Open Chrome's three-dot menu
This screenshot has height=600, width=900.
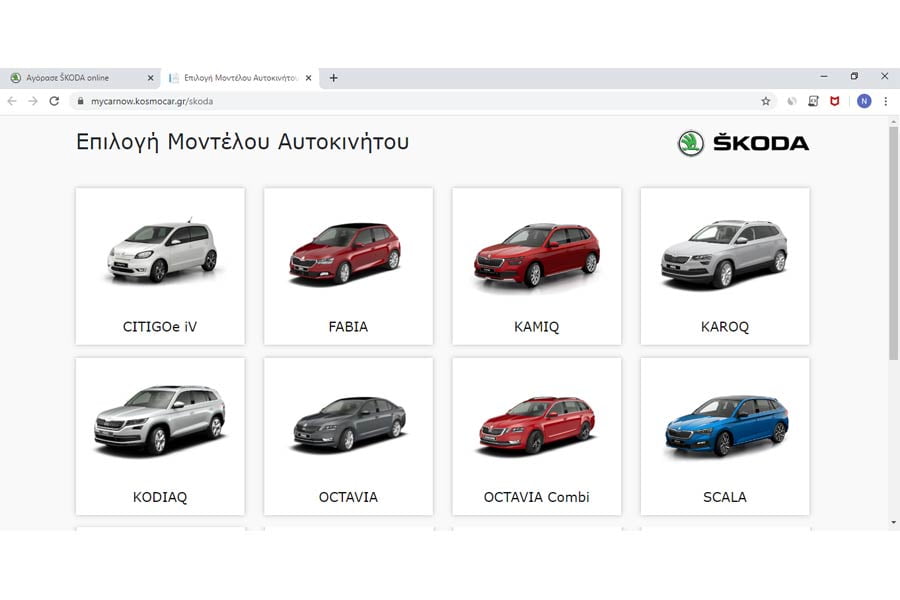pyautogui.click(x=887, y=101)
